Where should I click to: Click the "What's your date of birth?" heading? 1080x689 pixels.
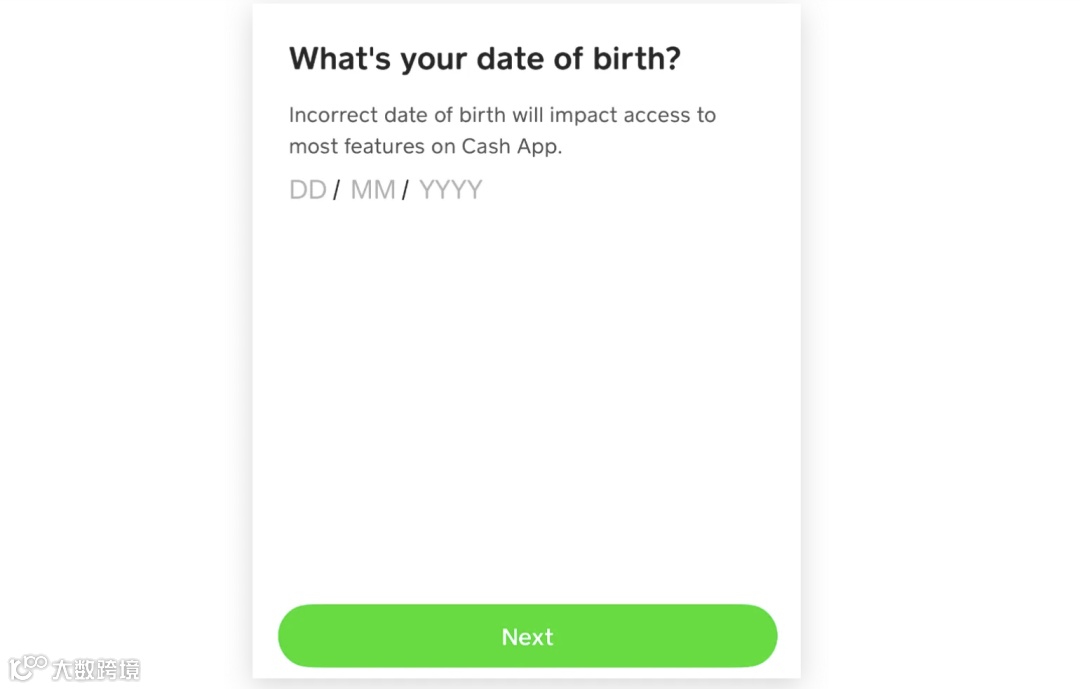(484, 59)
